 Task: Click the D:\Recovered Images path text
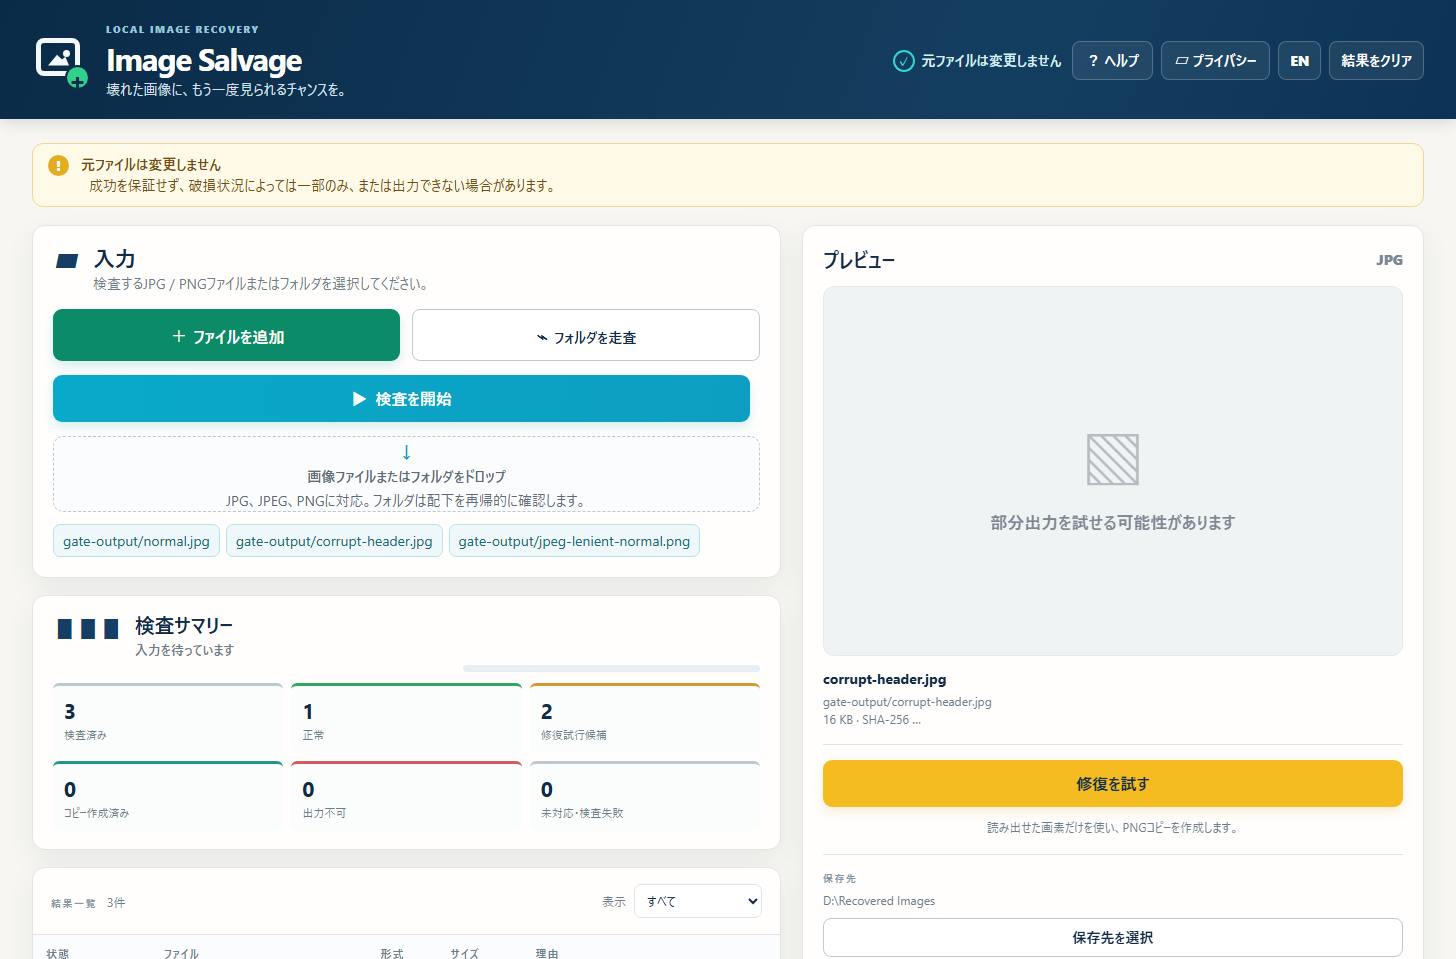point(879,901)
